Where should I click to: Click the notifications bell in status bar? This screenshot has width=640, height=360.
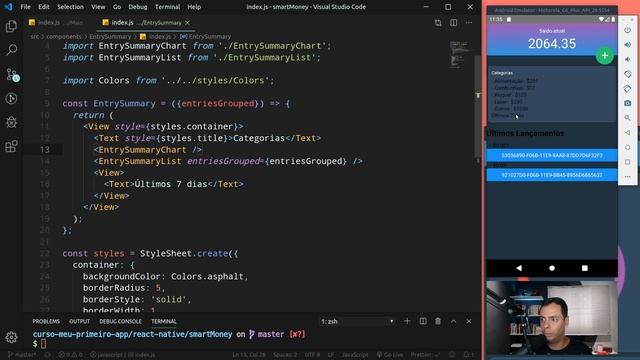(x=469, y=355)
